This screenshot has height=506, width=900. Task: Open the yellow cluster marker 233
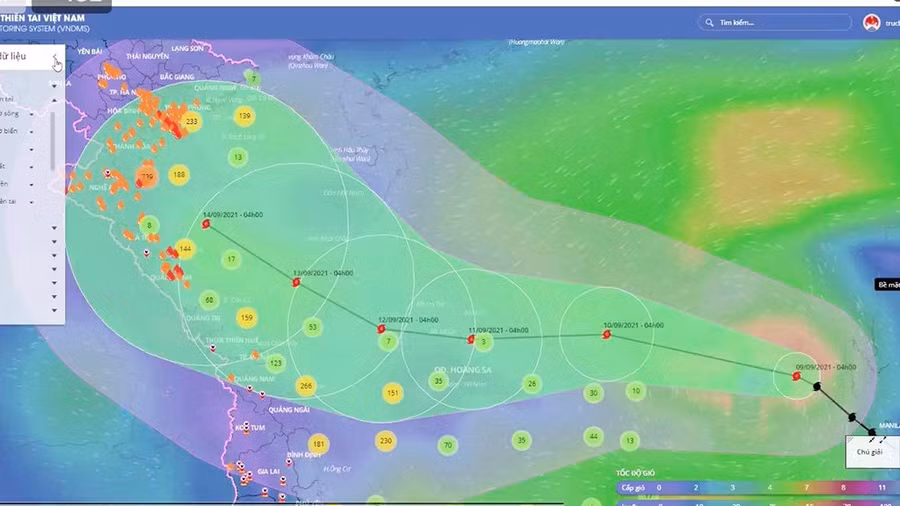[192, 121]
